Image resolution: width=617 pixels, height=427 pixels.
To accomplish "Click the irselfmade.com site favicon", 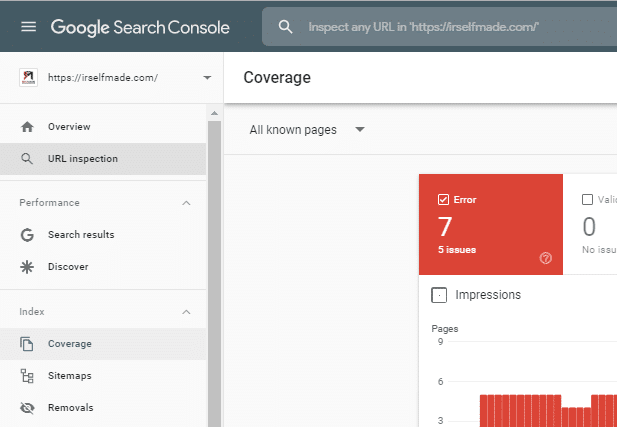I will (28, 78).
